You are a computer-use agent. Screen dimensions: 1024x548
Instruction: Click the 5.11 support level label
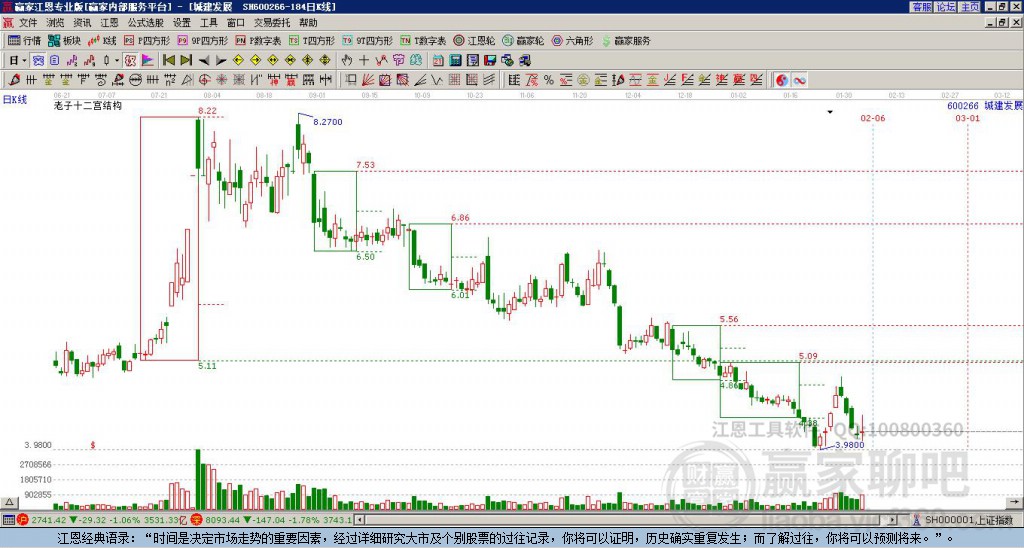[x=207, y=366]
